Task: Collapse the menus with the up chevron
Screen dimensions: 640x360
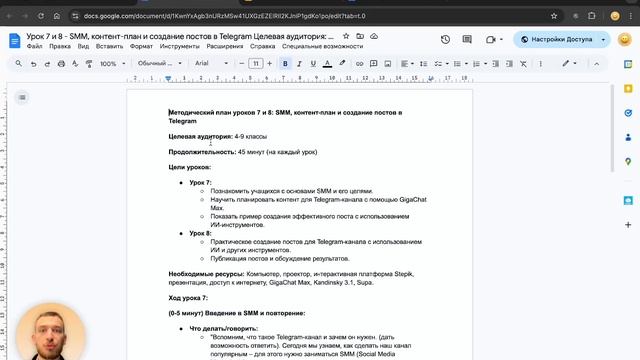Action: click(x=596, y=64)
